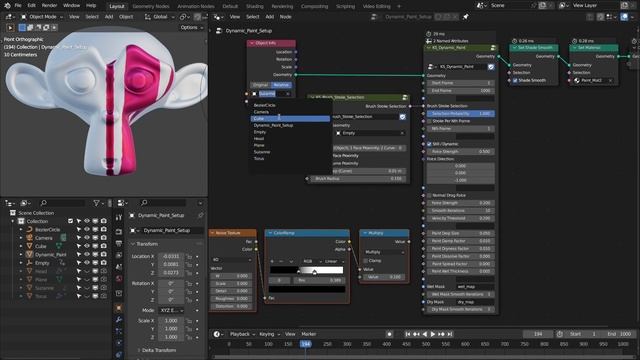This screenshot has height=360, width=640.
Task: Hide BezierCircle in viewport via eye icon
Action: tap(87, 229)
